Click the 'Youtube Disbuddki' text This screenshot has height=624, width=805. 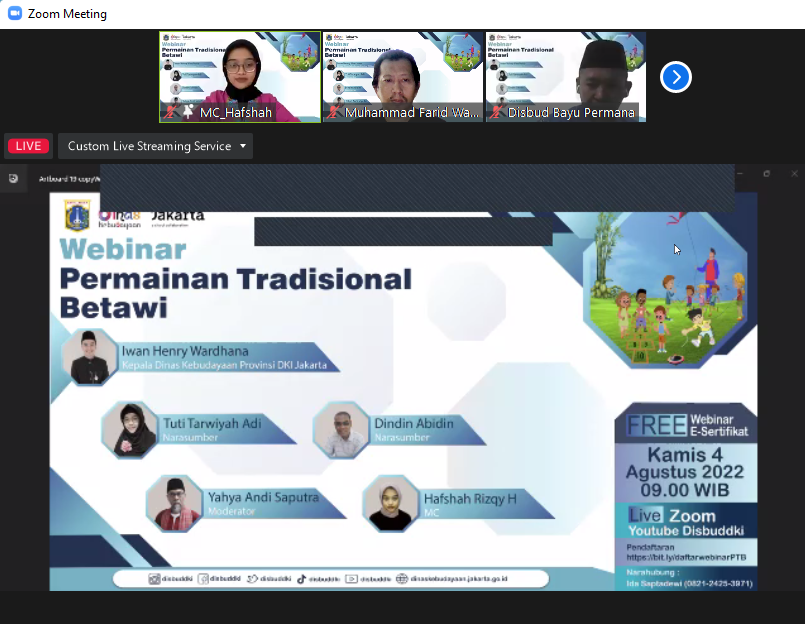[686, 531]
